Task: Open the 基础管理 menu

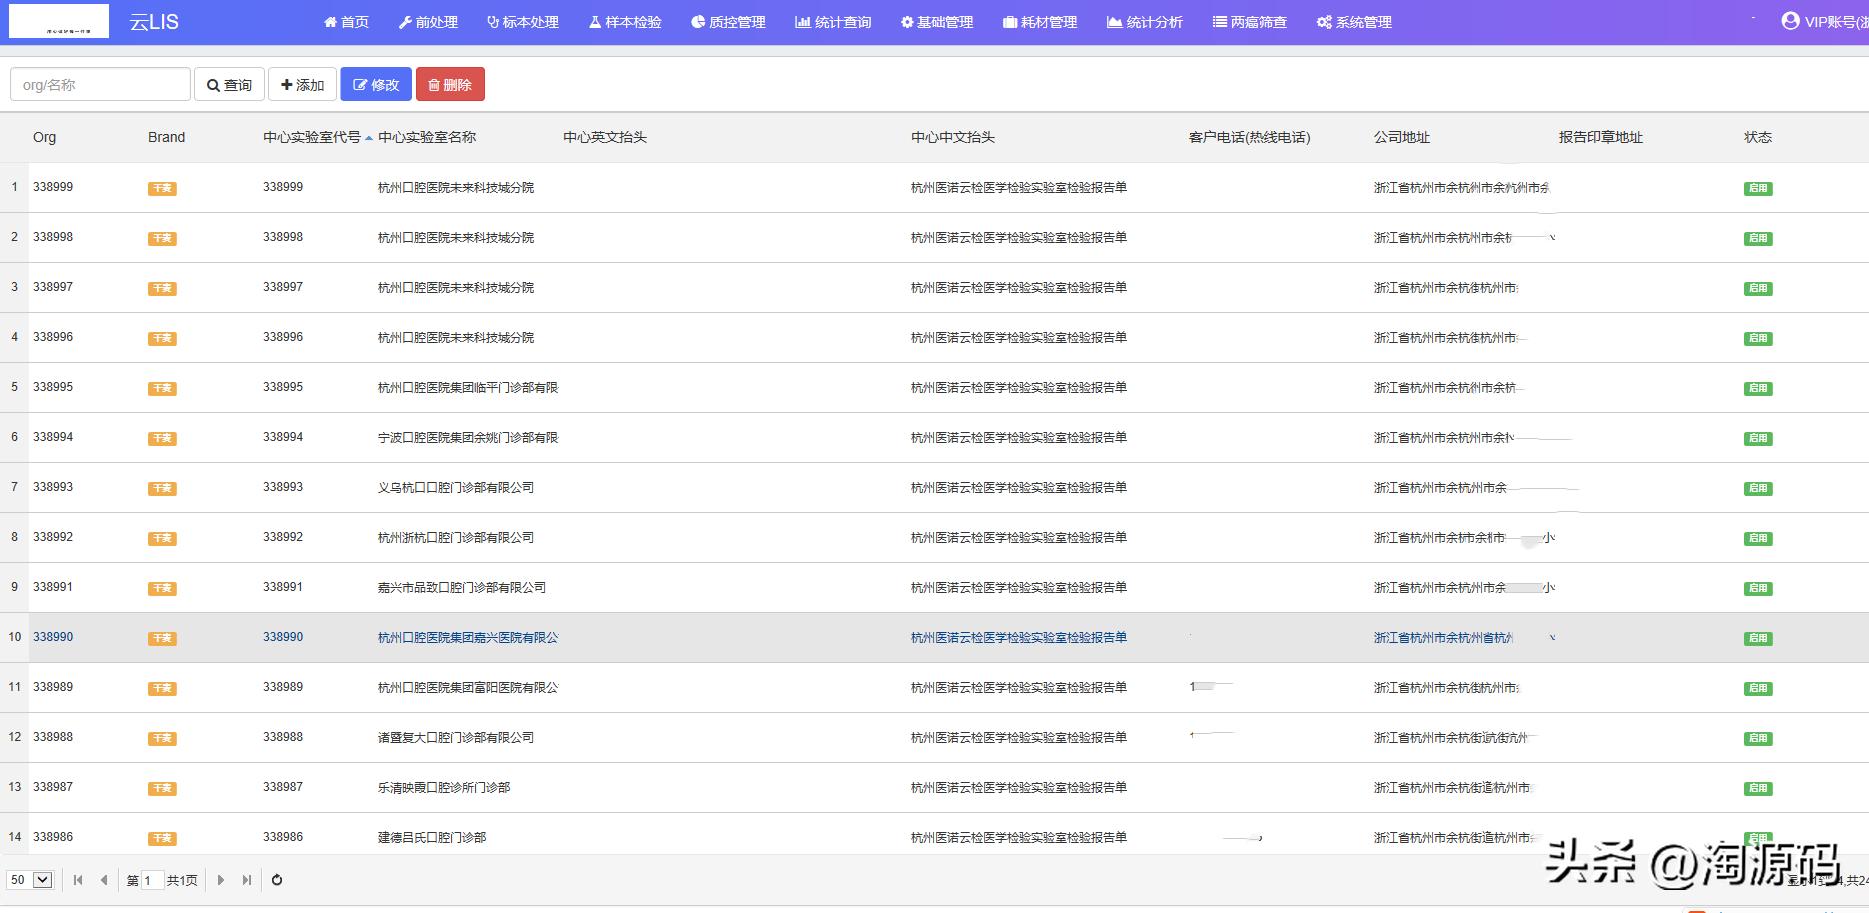Action: pos(936,22)
